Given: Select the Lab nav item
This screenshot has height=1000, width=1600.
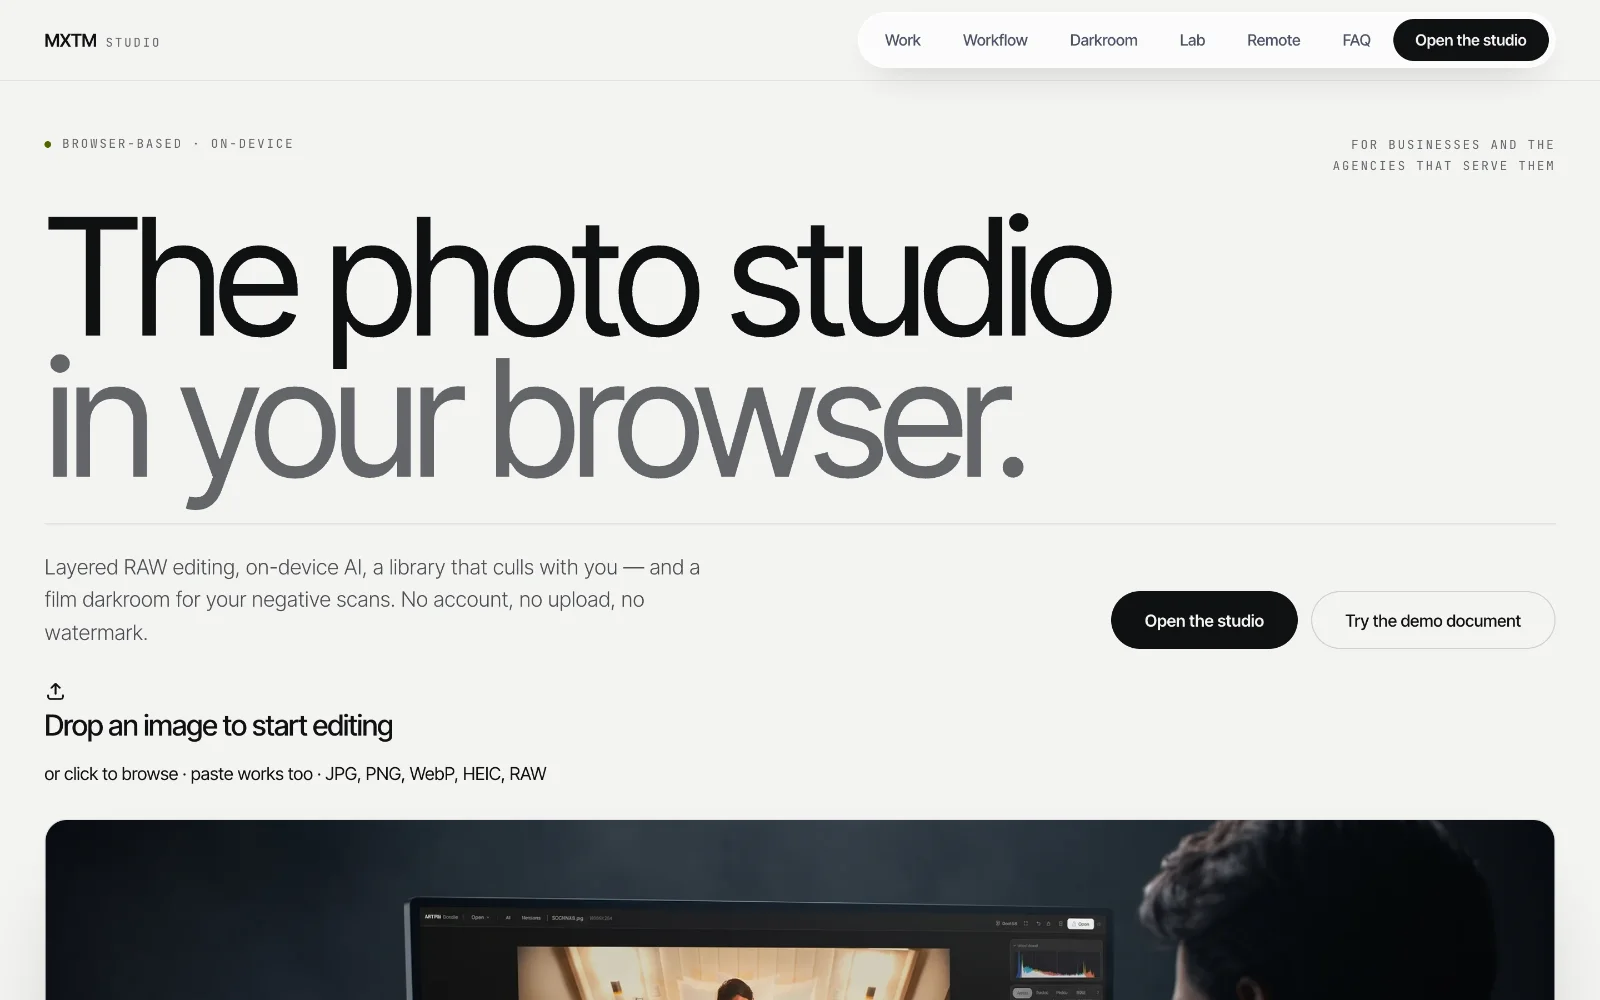Looking at the screenshot, I should 1192,40.
